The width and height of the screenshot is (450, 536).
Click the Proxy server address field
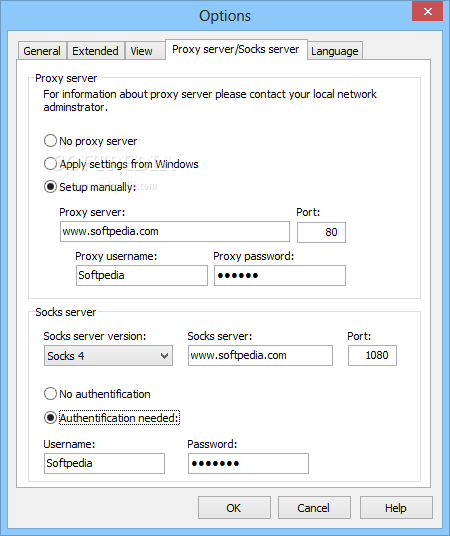[x=175, y=232]
